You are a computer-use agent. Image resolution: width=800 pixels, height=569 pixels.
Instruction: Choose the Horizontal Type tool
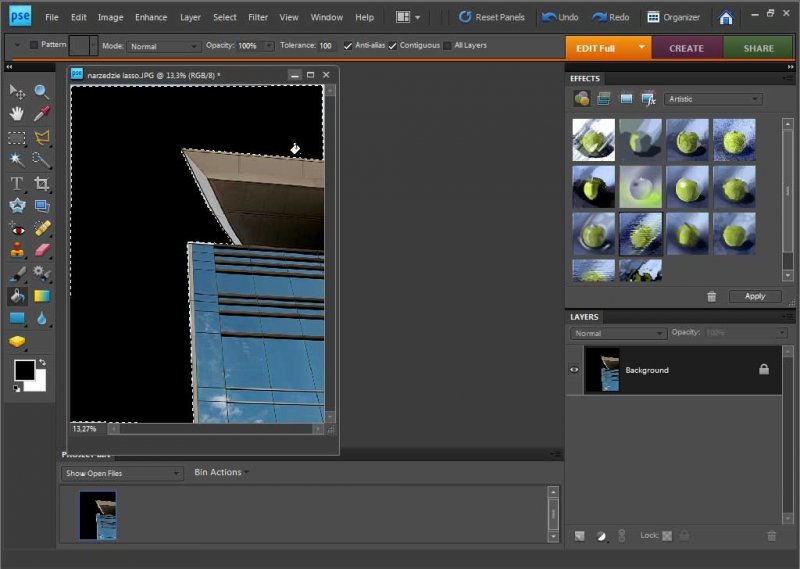pyautogui.click(x=17, y=183)
